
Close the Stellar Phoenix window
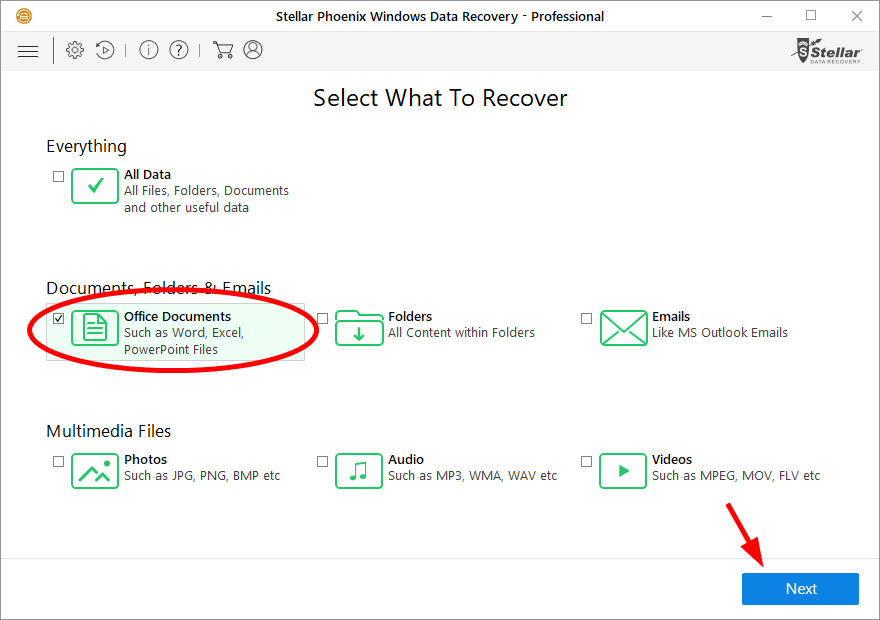coord(856,16)
